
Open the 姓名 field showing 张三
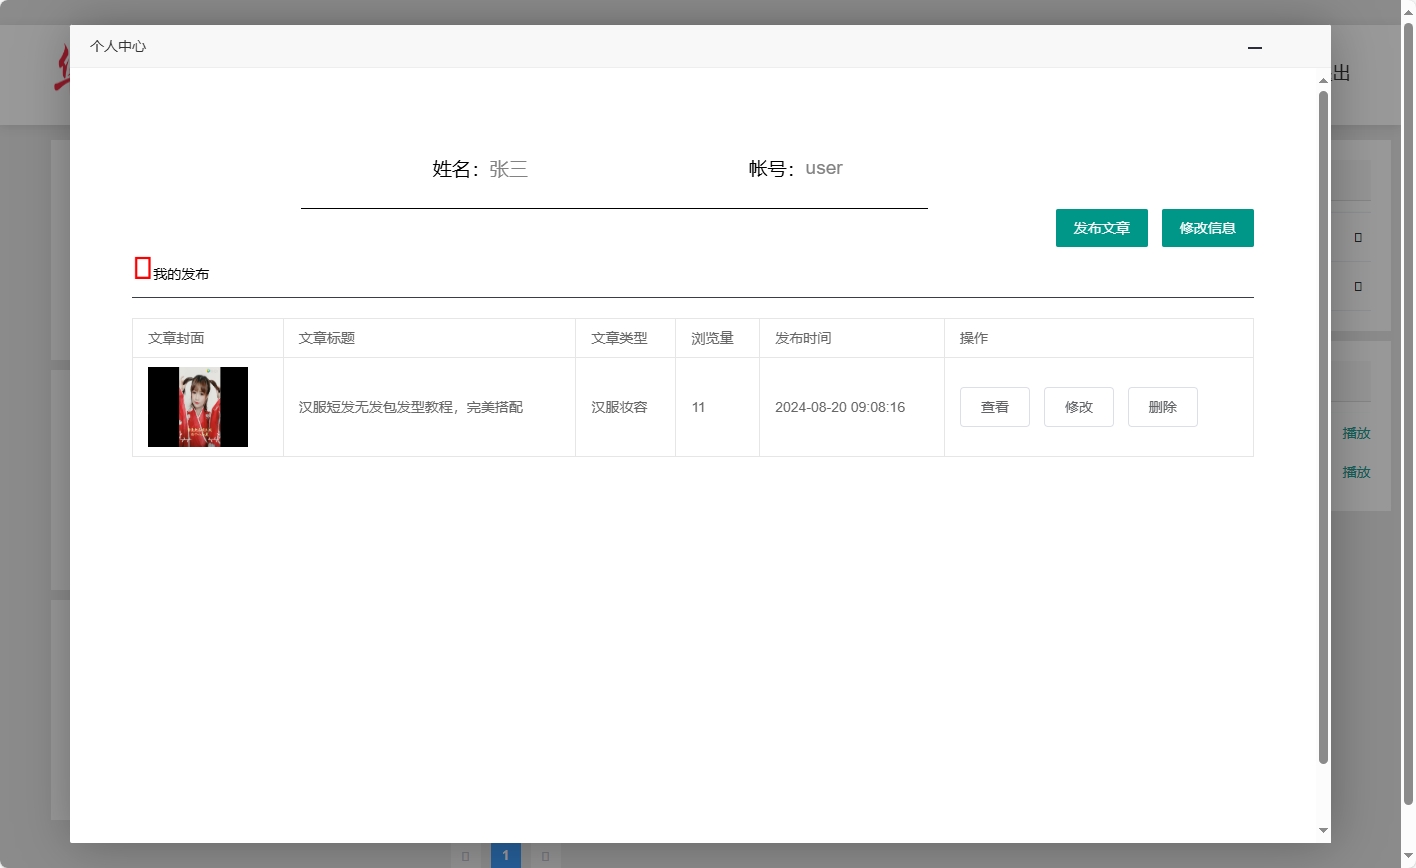pos(508,168)
